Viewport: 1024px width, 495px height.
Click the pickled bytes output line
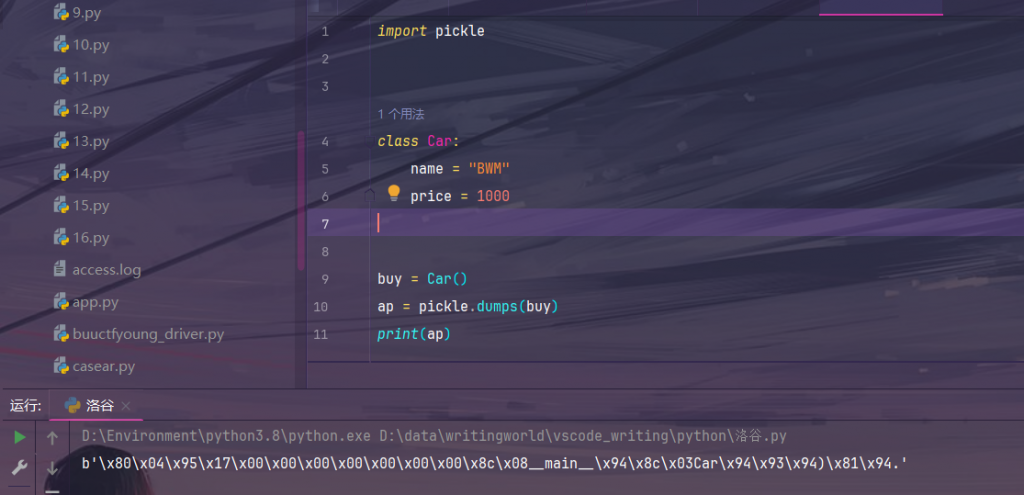(494, 464)
